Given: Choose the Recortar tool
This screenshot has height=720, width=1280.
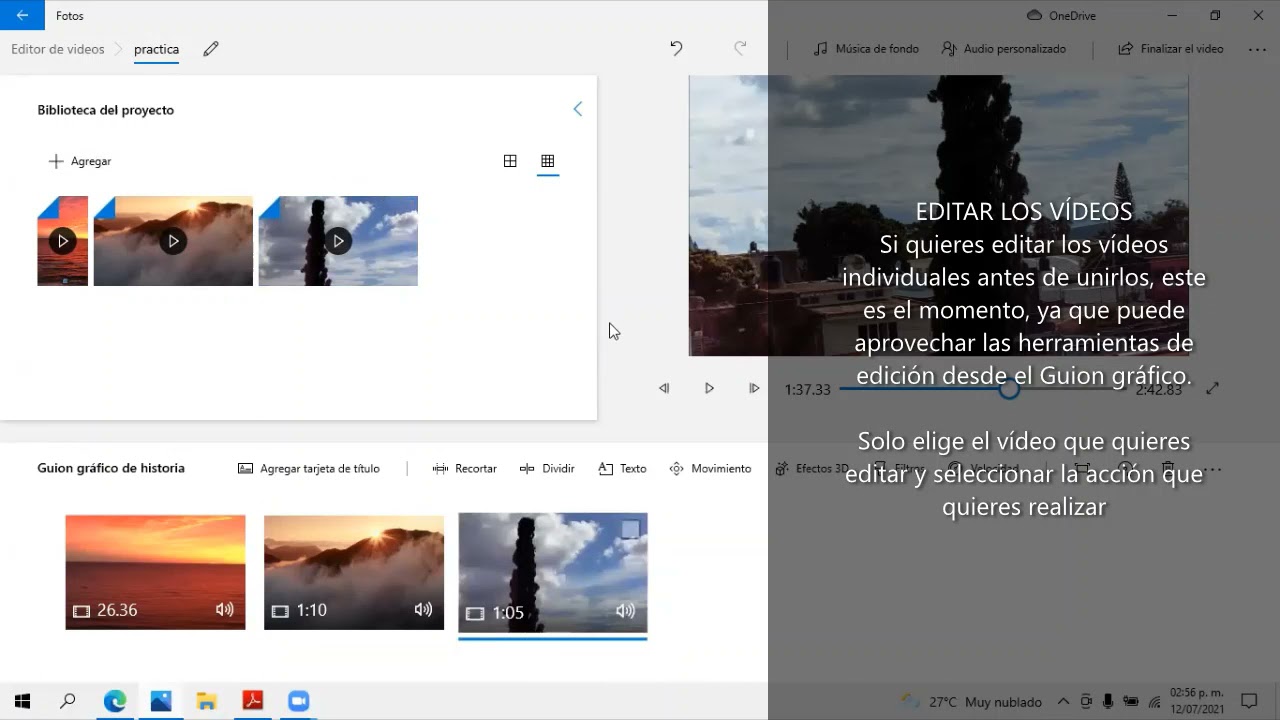Looking at the screenshot, I should click(x=464, y=468).
